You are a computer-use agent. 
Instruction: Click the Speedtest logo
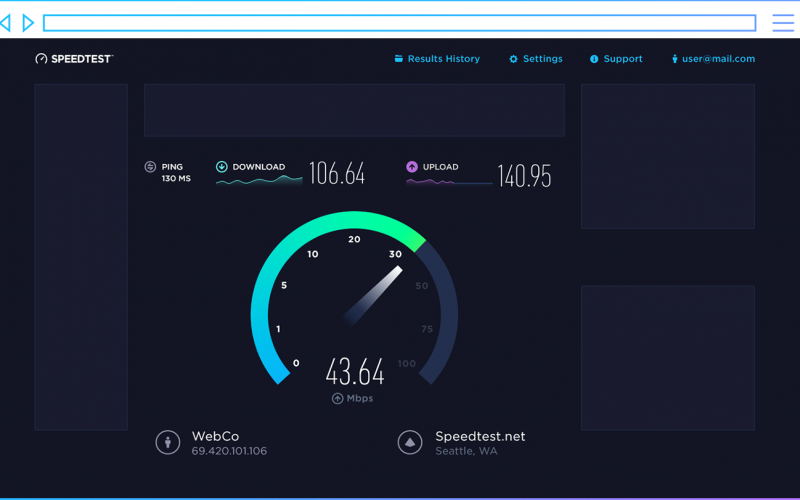point(74,59)
